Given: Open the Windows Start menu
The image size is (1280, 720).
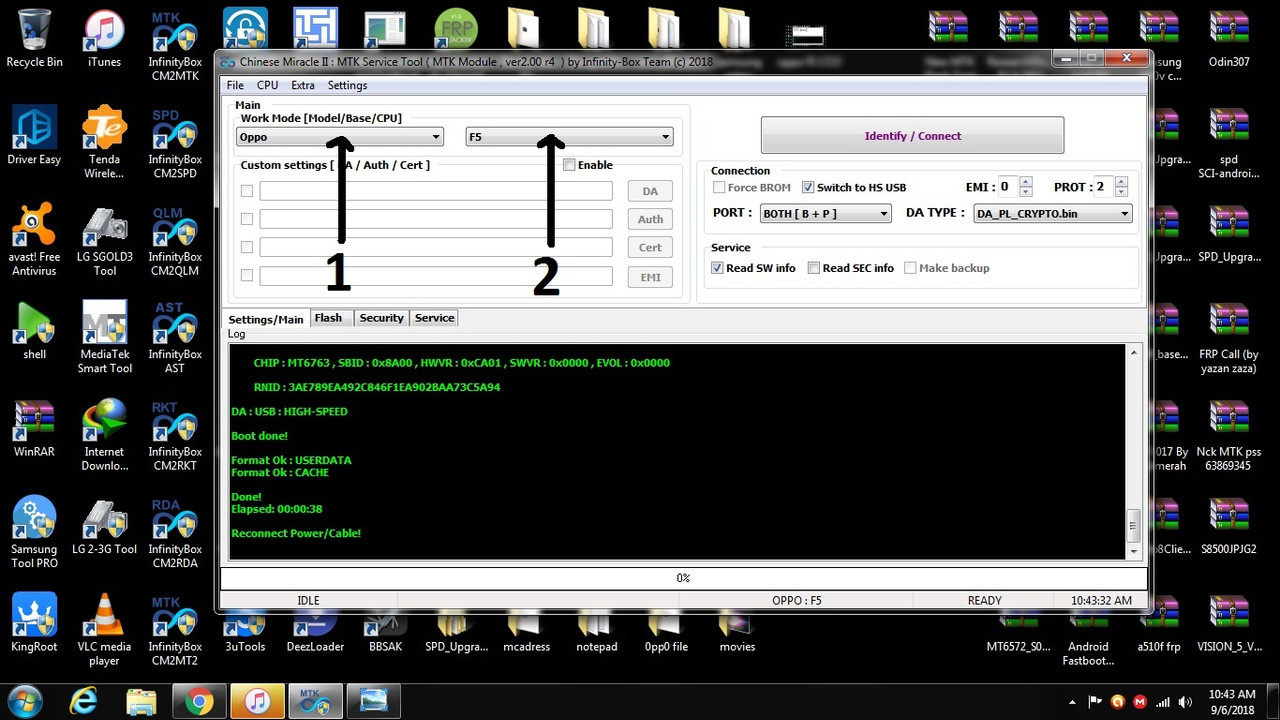Looking at the screenshot, I should (x=24, y=701).
